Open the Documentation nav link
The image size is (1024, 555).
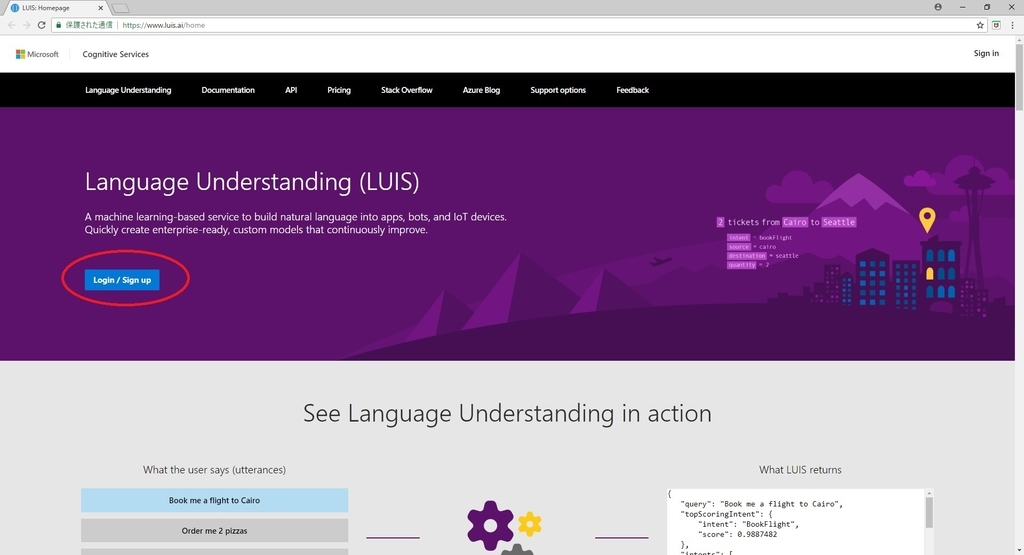point(228,90)
